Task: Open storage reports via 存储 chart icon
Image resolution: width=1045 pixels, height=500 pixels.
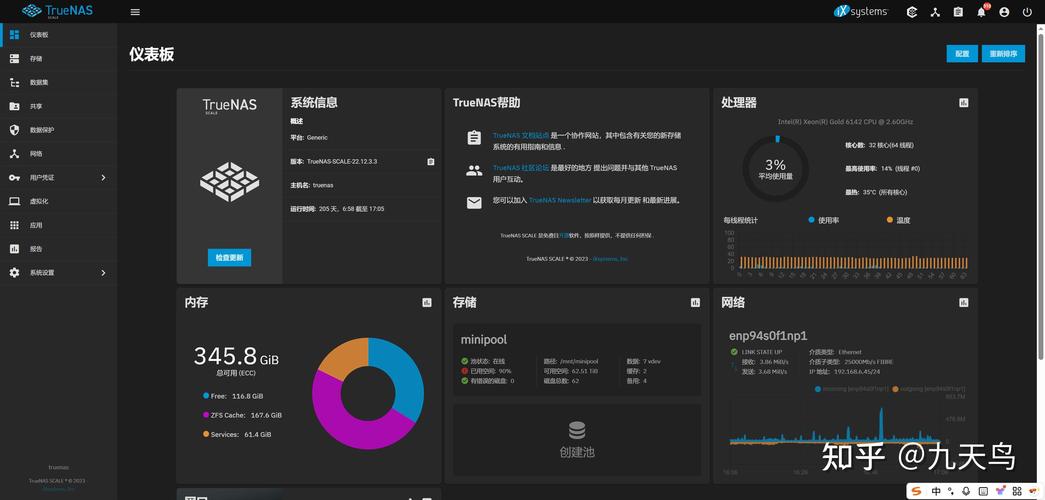Action: [x=695, y=302]
